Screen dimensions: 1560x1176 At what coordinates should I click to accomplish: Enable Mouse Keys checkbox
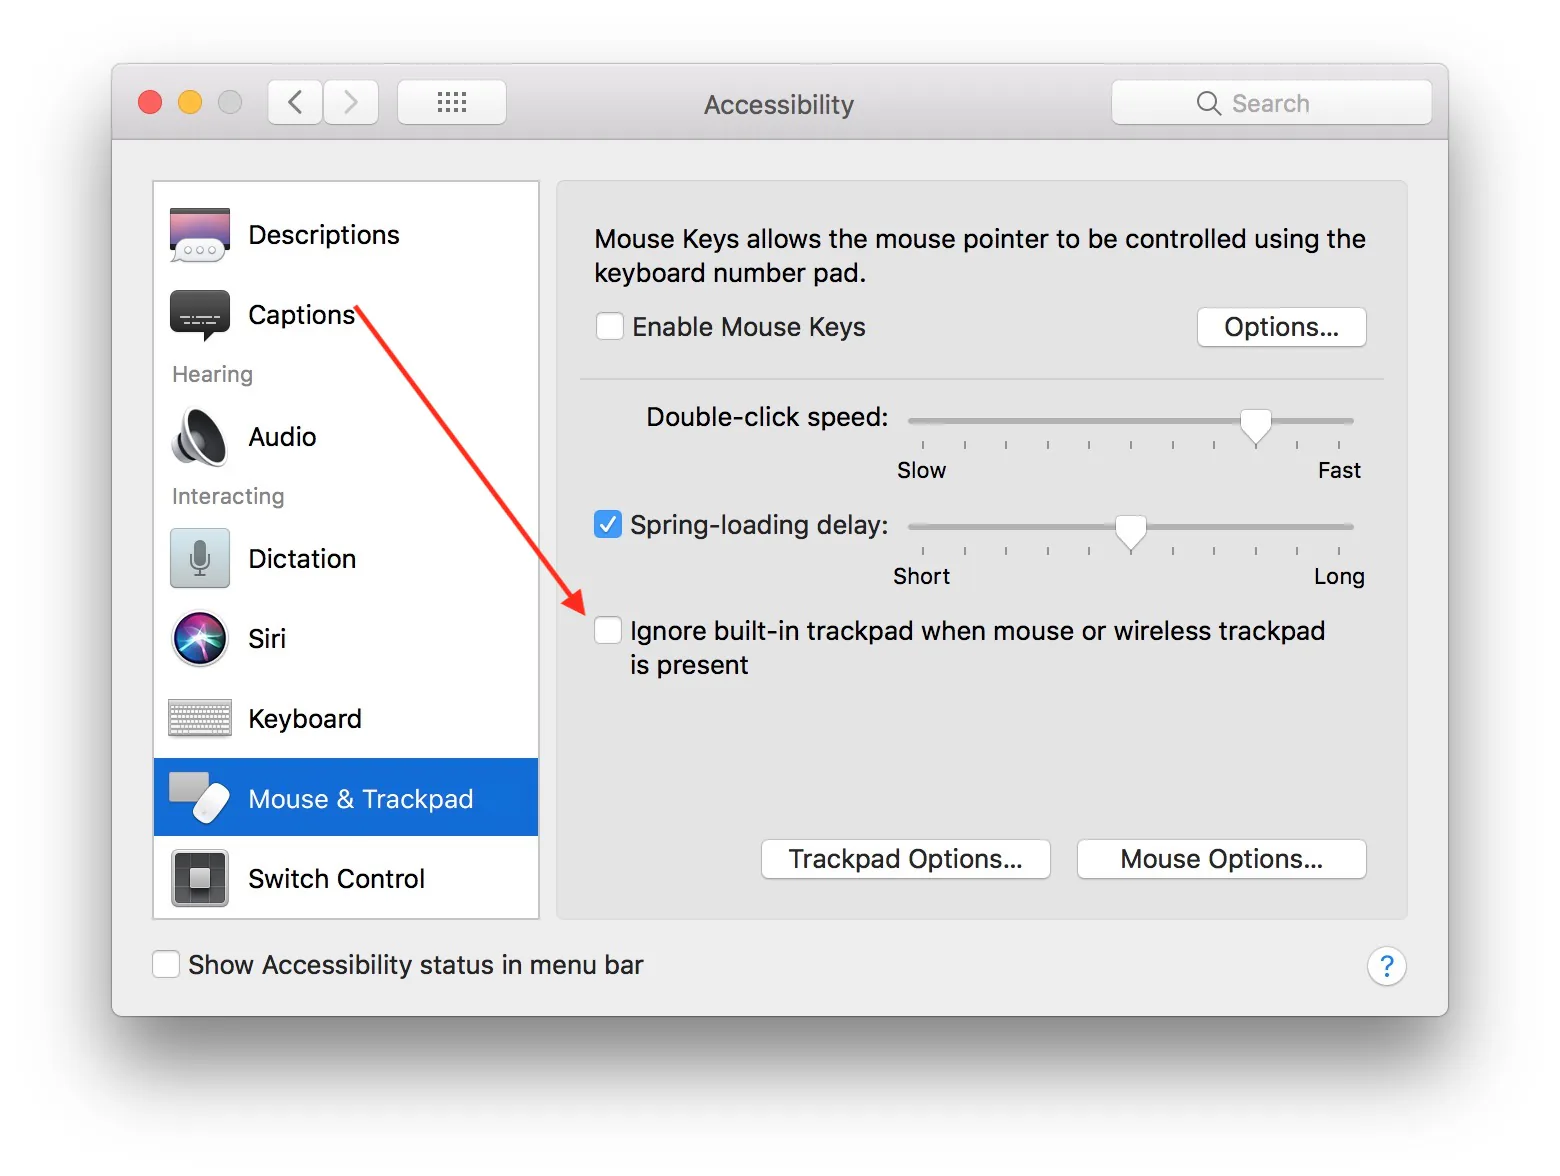click(x=610, y=327)
